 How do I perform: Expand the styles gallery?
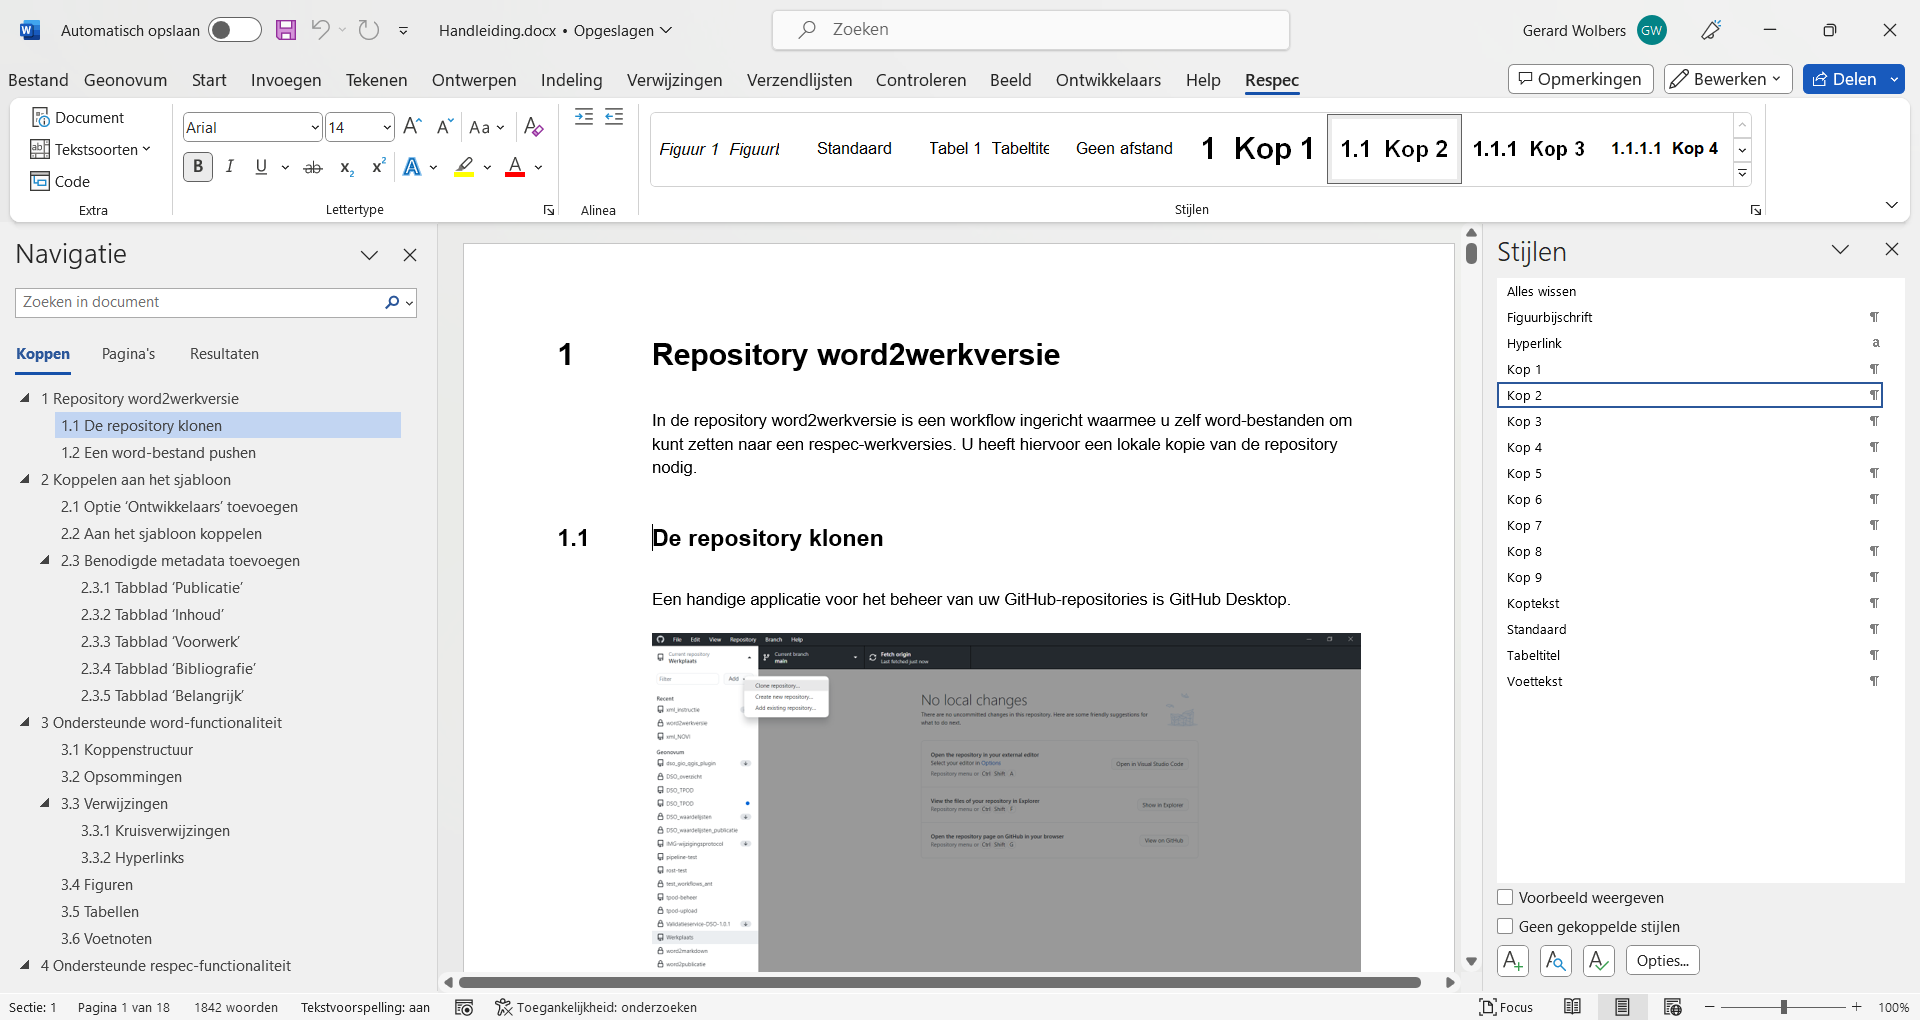1742,174
